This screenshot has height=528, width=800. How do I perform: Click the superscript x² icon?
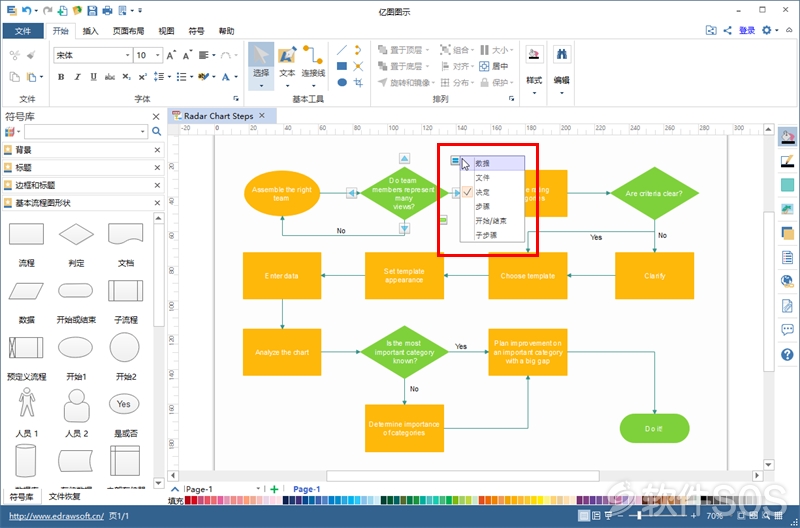[143, 77]
